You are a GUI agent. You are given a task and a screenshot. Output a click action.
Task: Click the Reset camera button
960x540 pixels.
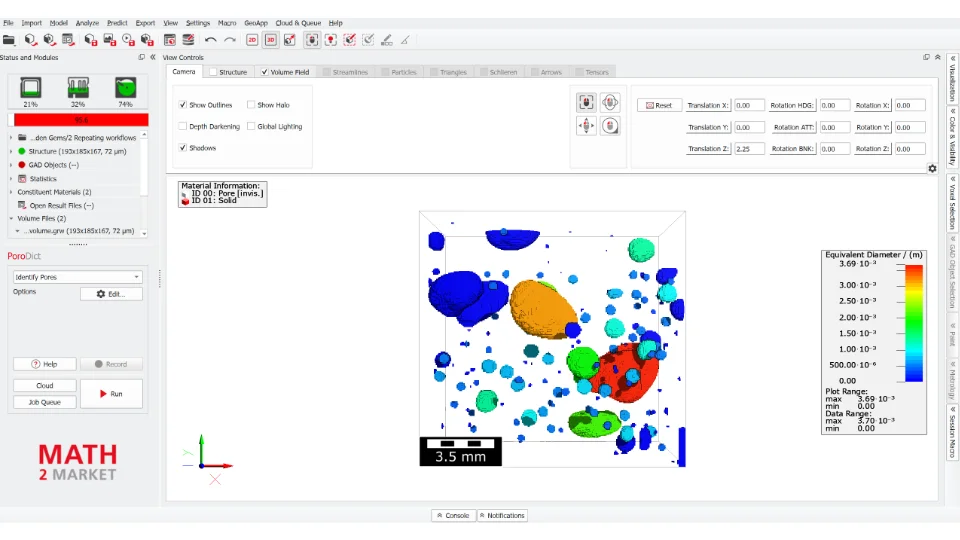coord(659,105)
